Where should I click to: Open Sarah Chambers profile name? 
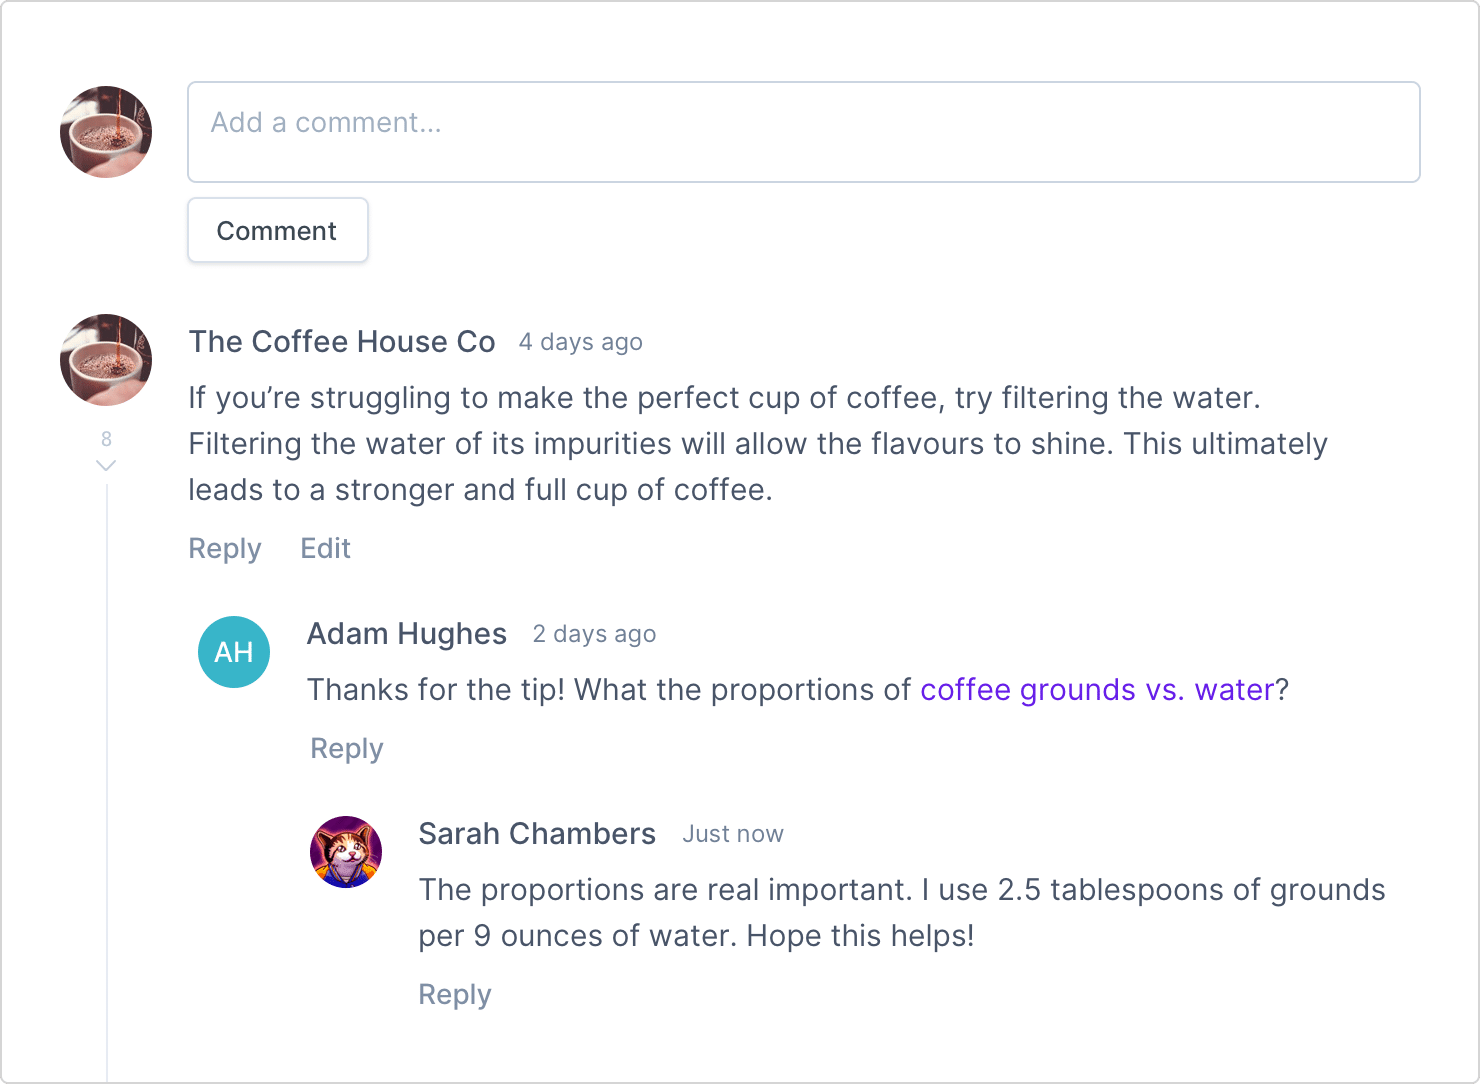(537, 834)
